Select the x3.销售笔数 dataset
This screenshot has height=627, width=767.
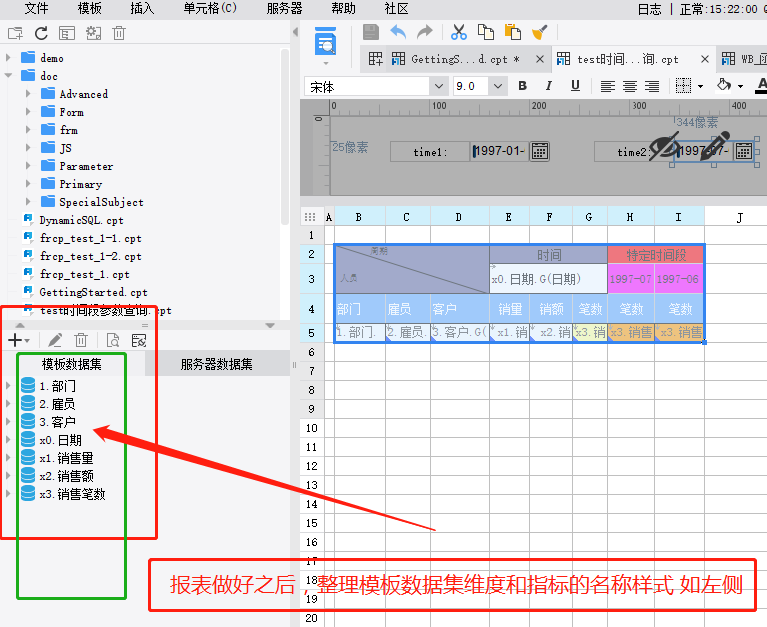[x=72, y=494]
